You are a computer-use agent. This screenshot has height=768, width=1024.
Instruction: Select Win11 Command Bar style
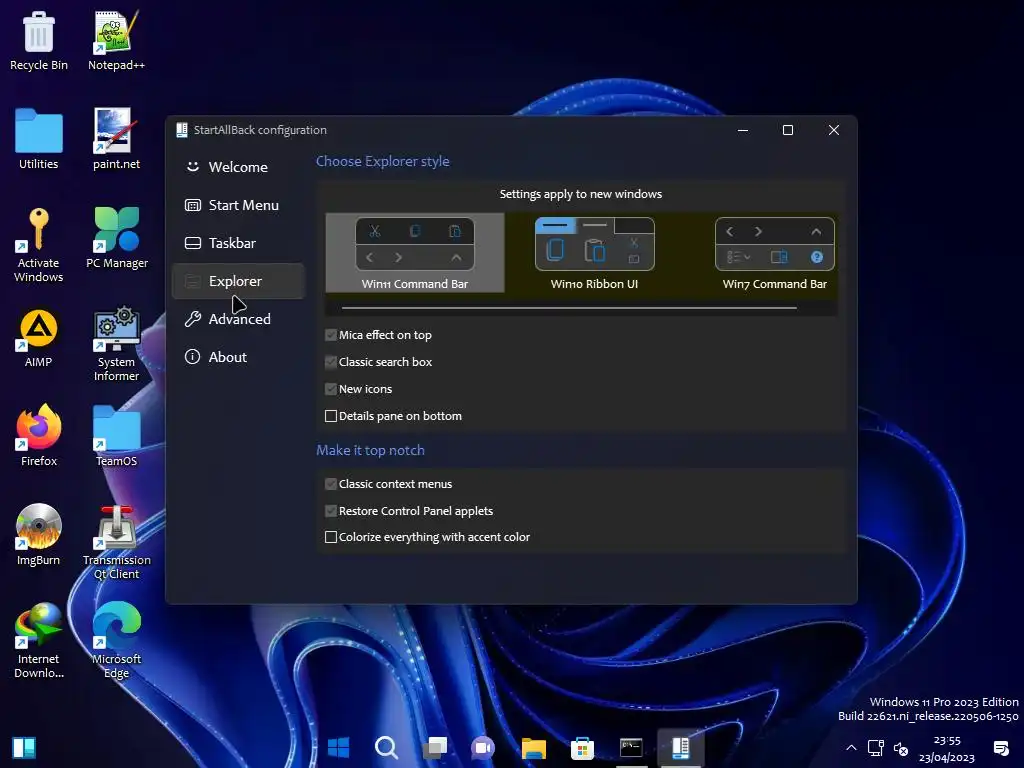pyautogui.click(x=415, y=253)
